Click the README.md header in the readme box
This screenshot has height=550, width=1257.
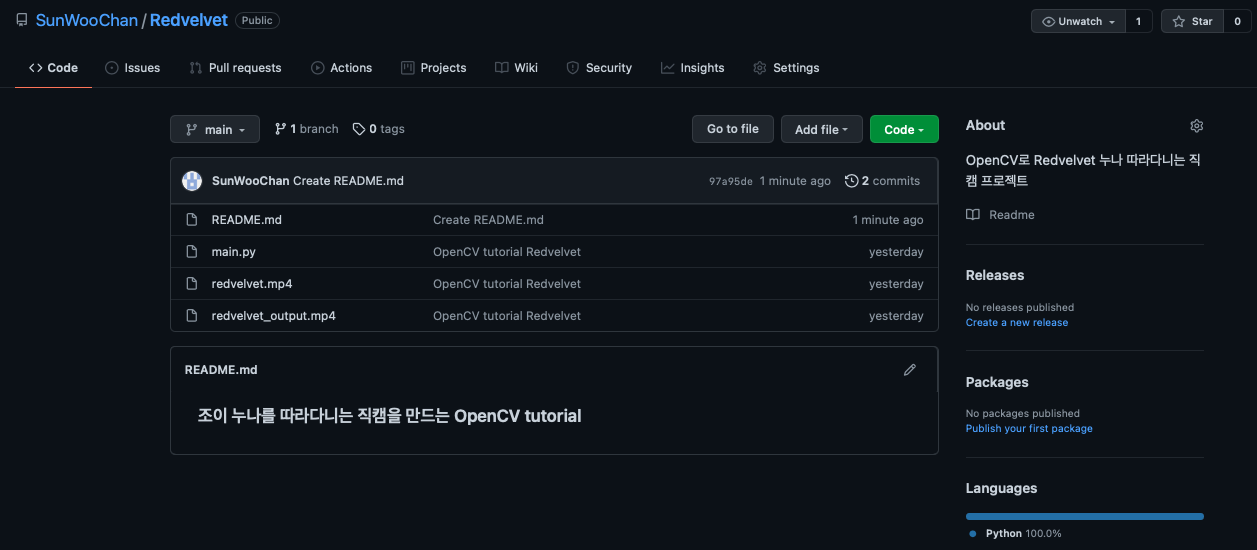221,370
